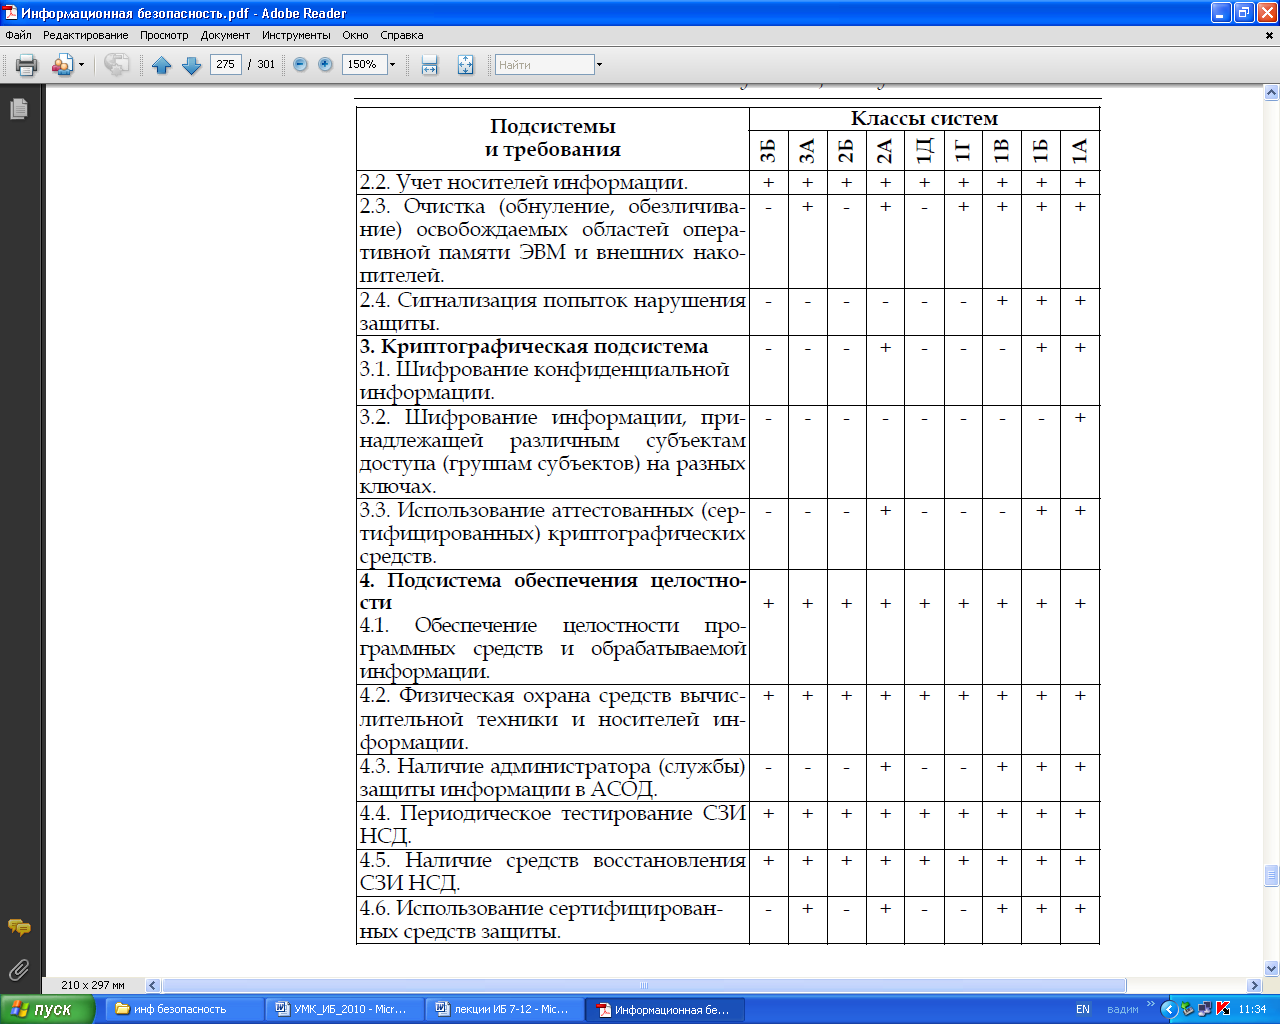
Task: Click row text 2.2. Учет носителей информации
Action: [524, 183]
